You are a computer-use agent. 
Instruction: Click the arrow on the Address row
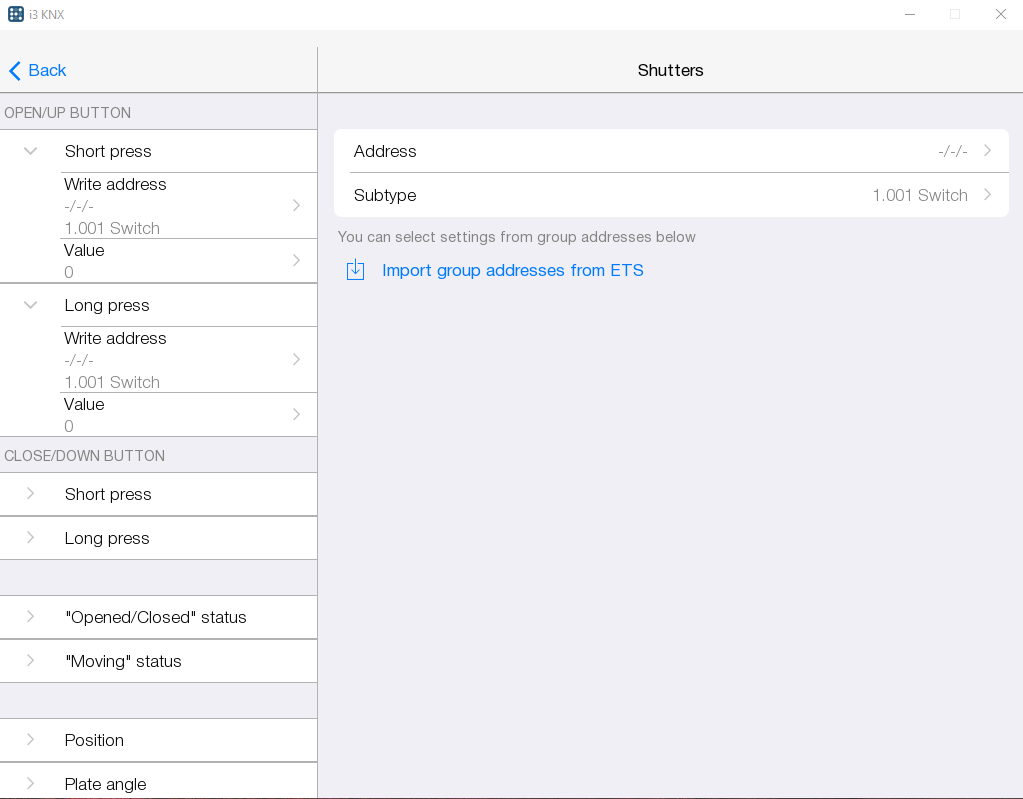click(x=987, y=151)
